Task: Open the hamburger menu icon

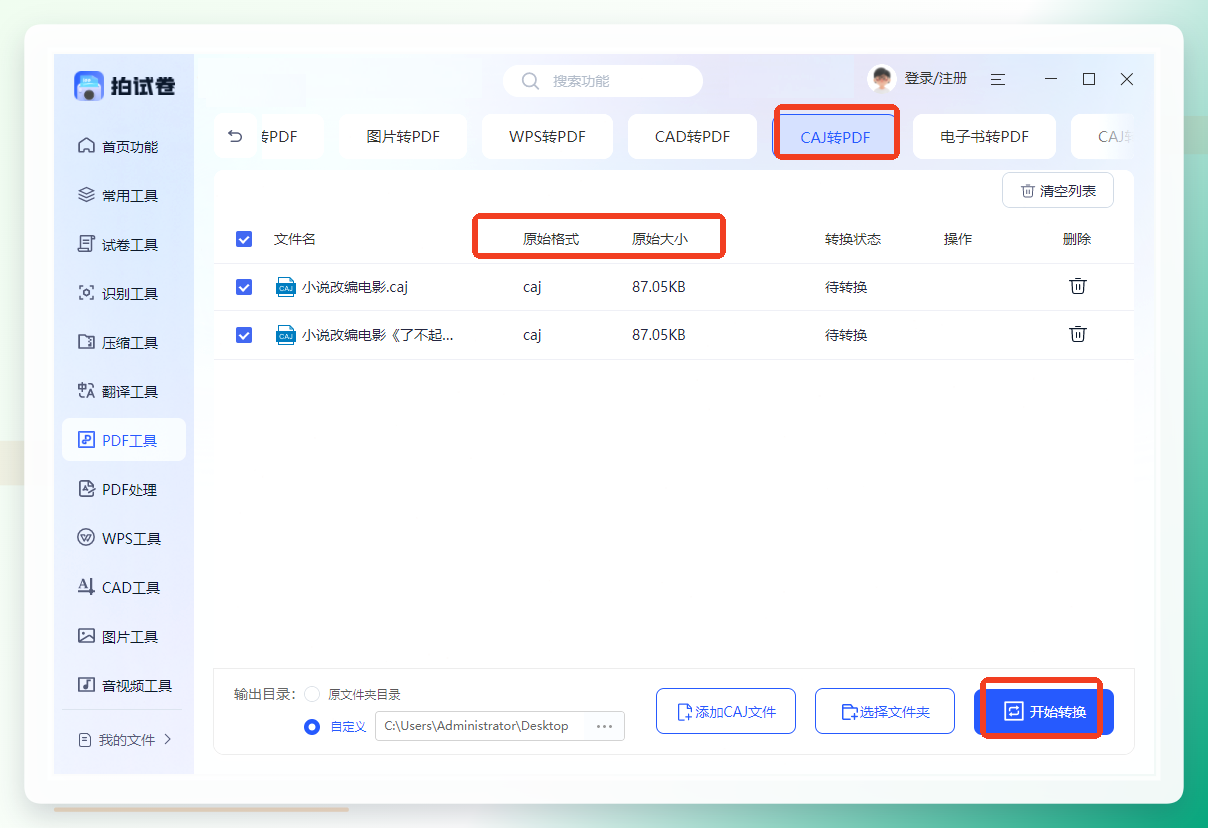Action: [998, 79]
